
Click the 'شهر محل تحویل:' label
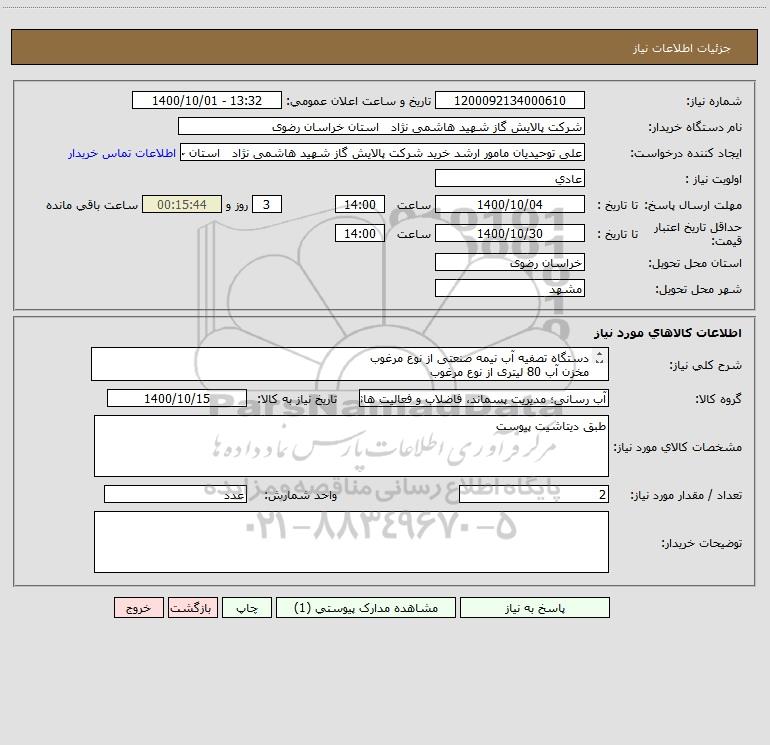pyautogui.click(x=699, y=289)
